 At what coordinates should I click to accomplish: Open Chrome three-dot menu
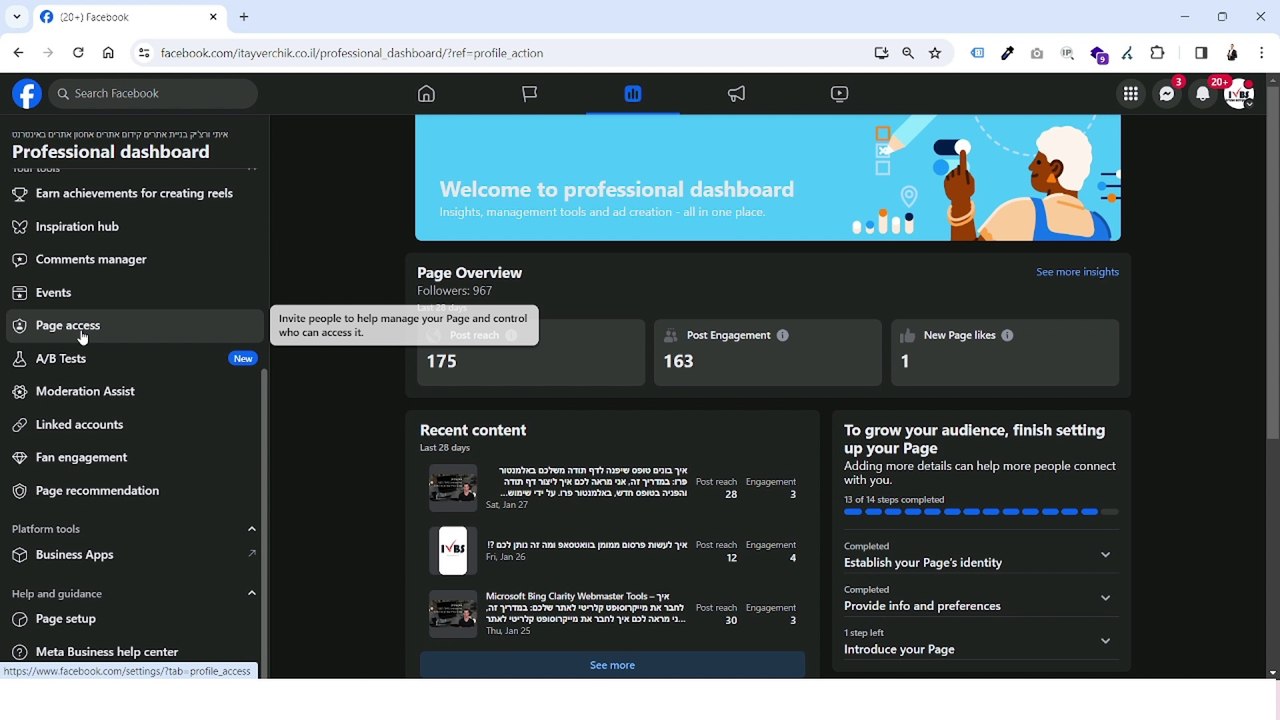(x=1262, y=53)
